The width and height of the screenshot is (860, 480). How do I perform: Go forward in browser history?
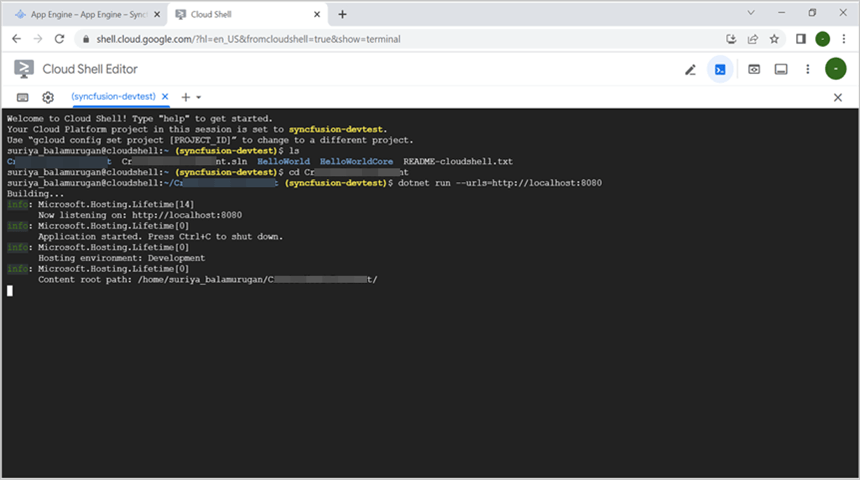coord(38,39)
